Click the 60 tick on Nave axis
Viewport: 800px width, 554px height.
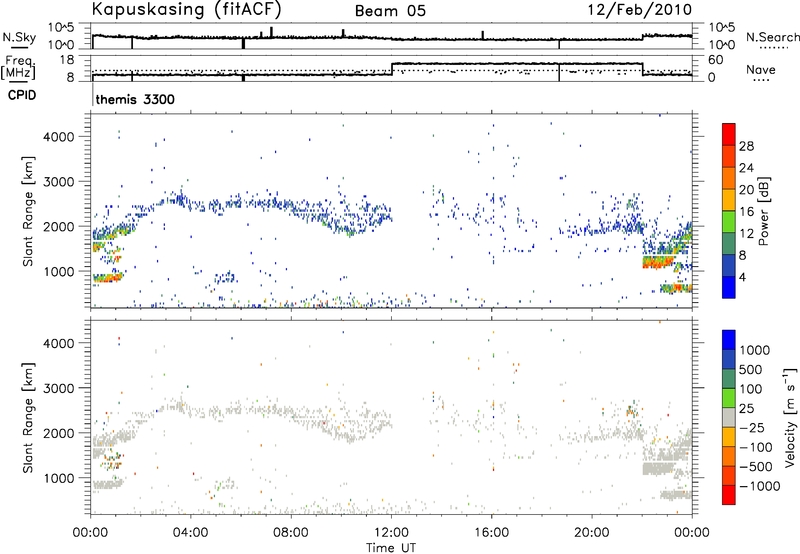[x=716, y=60]
